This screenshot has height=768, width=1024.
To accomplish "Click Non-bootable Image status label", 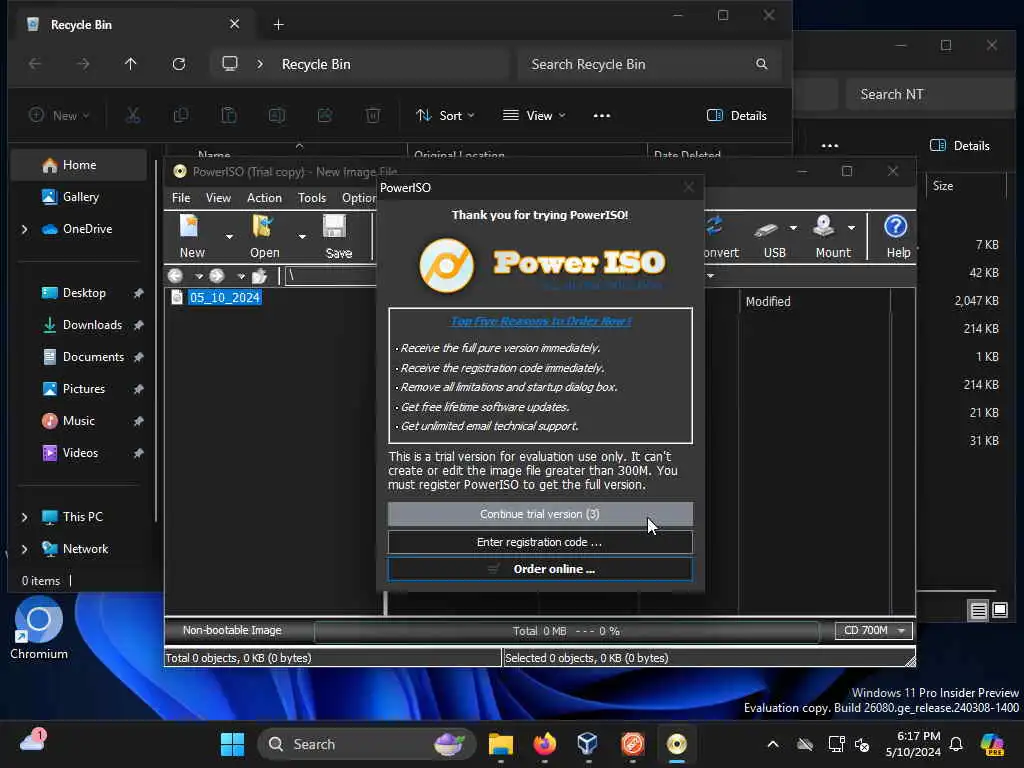I will 232,630.
